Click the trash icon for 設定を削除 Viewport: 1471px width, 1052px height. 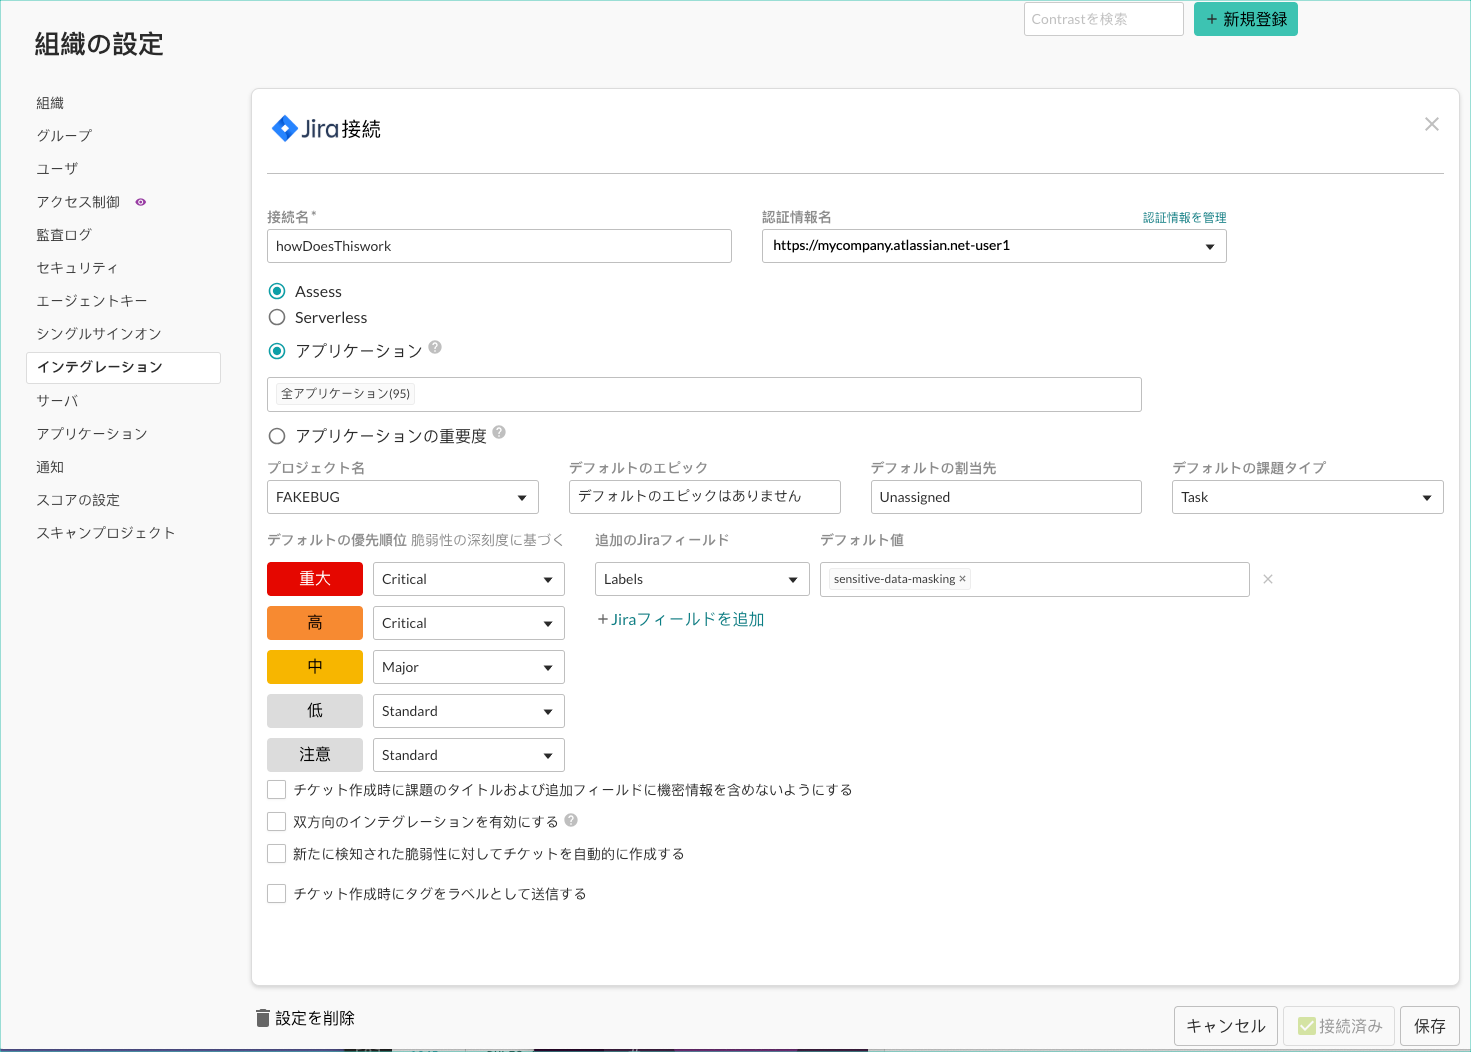pos(263,1018)
